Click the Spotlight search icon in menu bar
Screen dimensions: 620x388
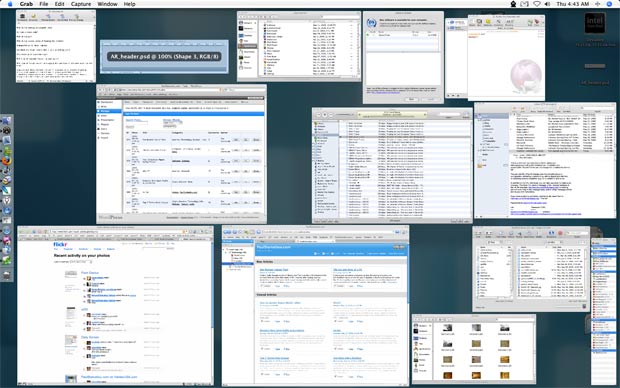609,4
